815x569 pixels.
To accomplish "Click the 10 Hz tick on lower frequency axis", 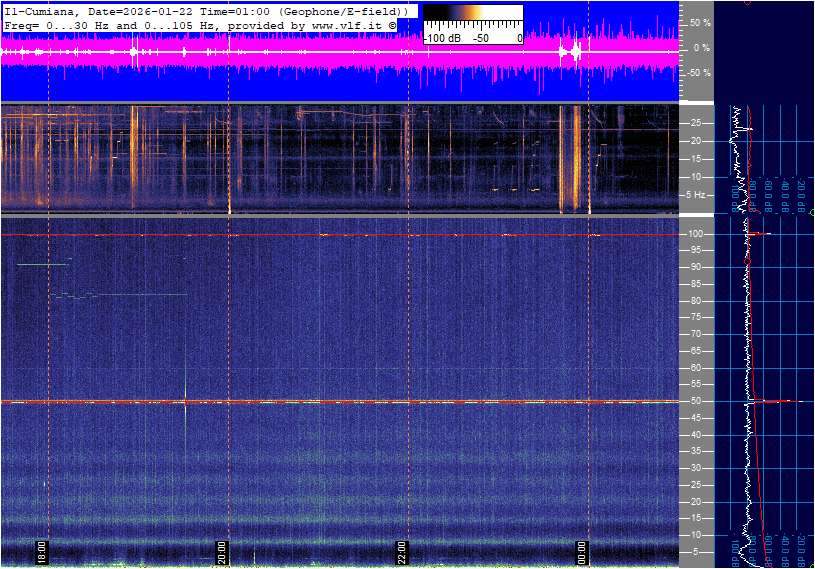I will coord(695,535).
